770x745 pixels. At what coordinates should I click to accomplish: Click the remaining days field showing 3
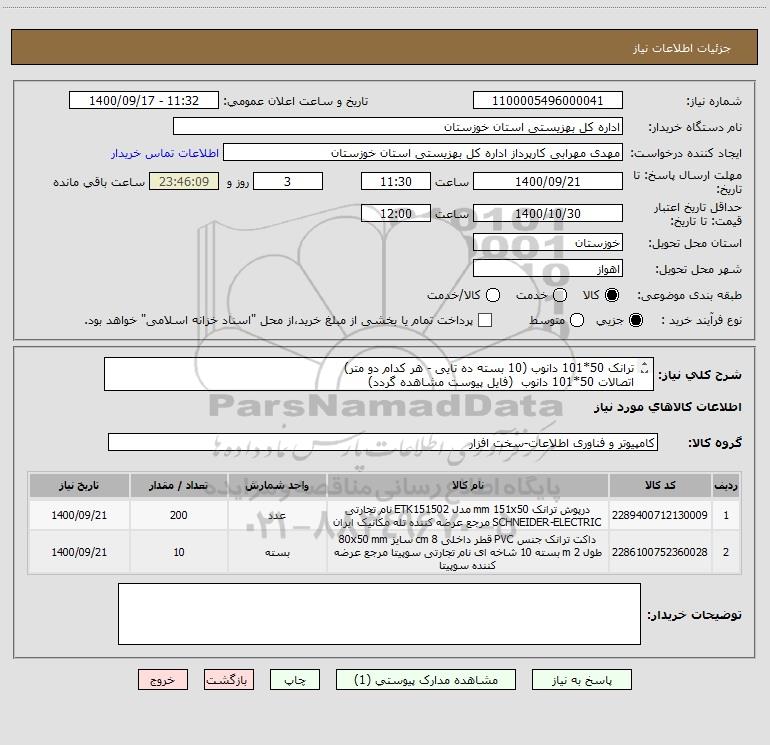[288, 181]
